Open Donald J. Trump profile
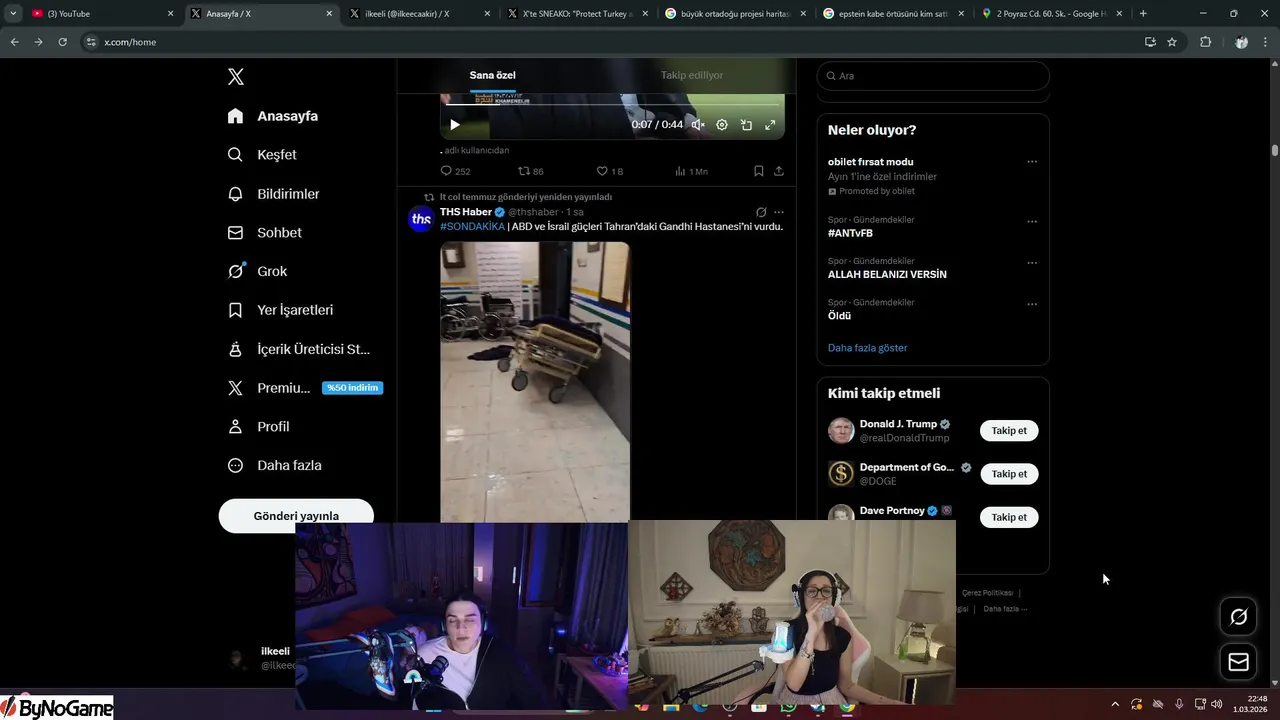 tap(898, 424)
